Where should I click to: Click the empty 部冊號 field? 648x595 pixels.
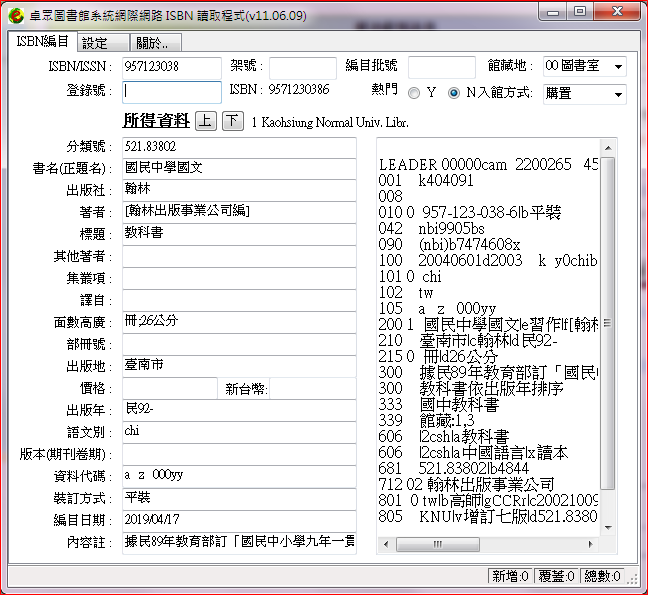239,345
